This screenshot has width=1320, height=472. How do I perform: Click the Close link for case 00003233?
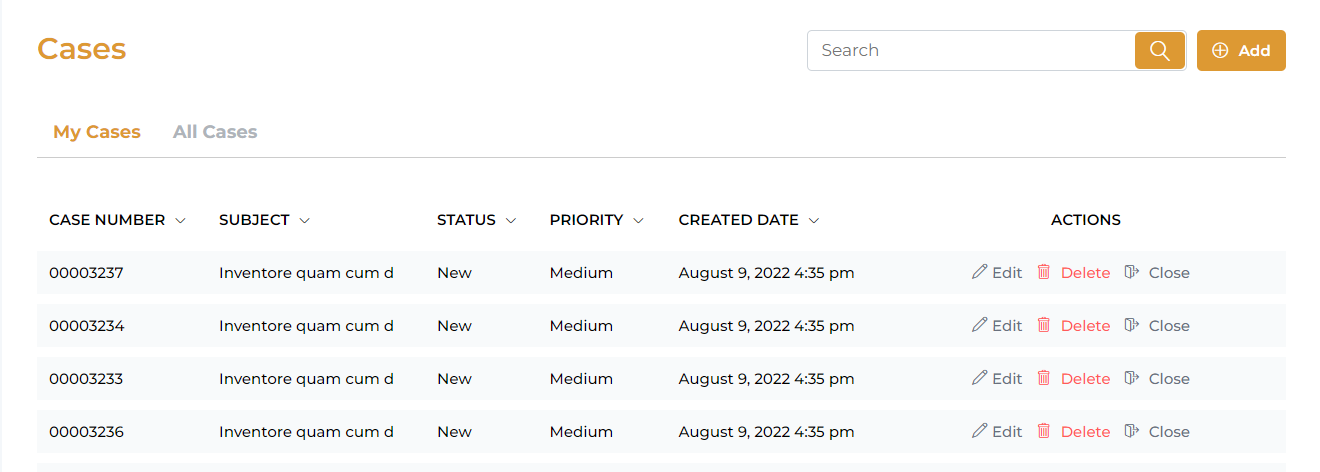pyautogui.click(x=1169, y=379)
